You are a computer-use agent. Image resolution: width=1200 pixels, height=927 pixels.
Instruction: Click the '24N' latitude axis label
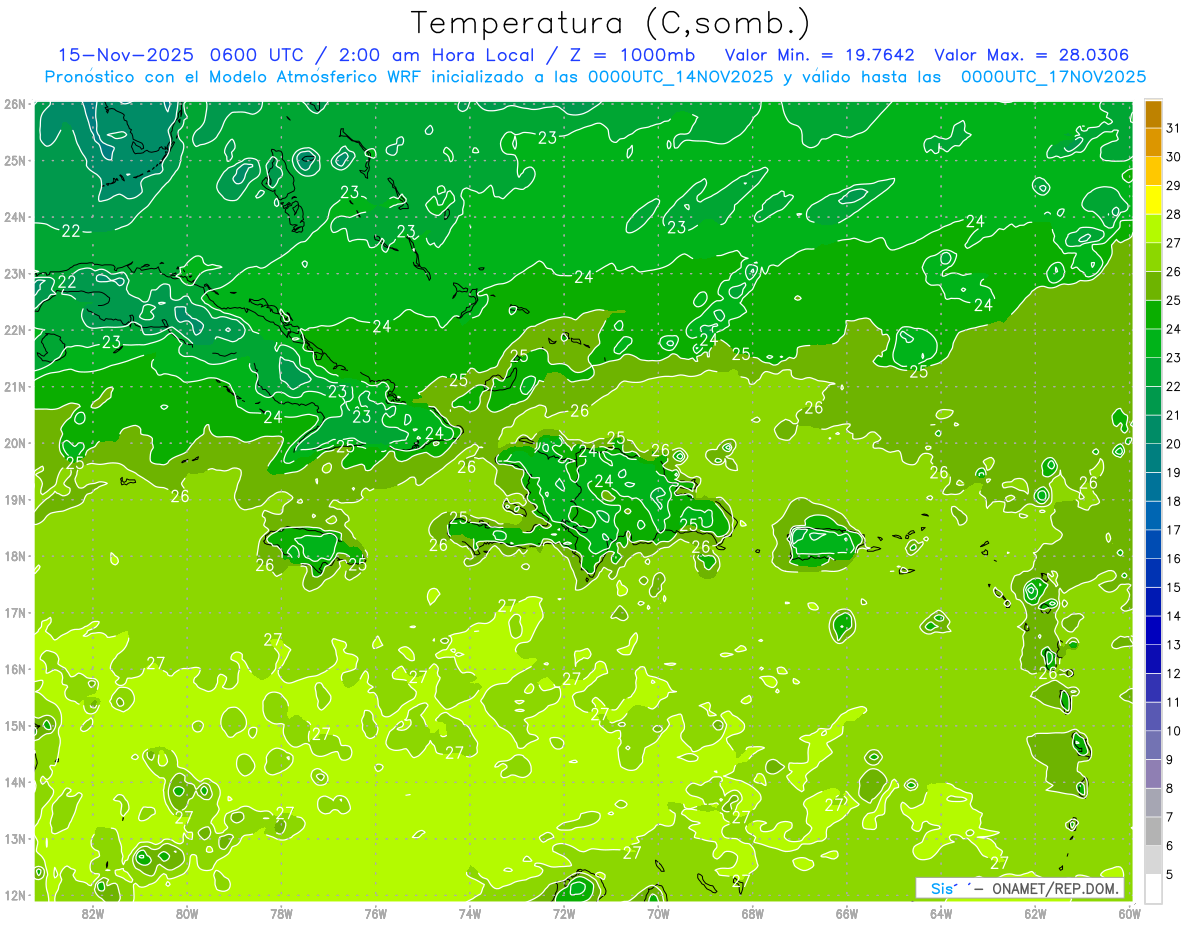[x=16, y=217]
